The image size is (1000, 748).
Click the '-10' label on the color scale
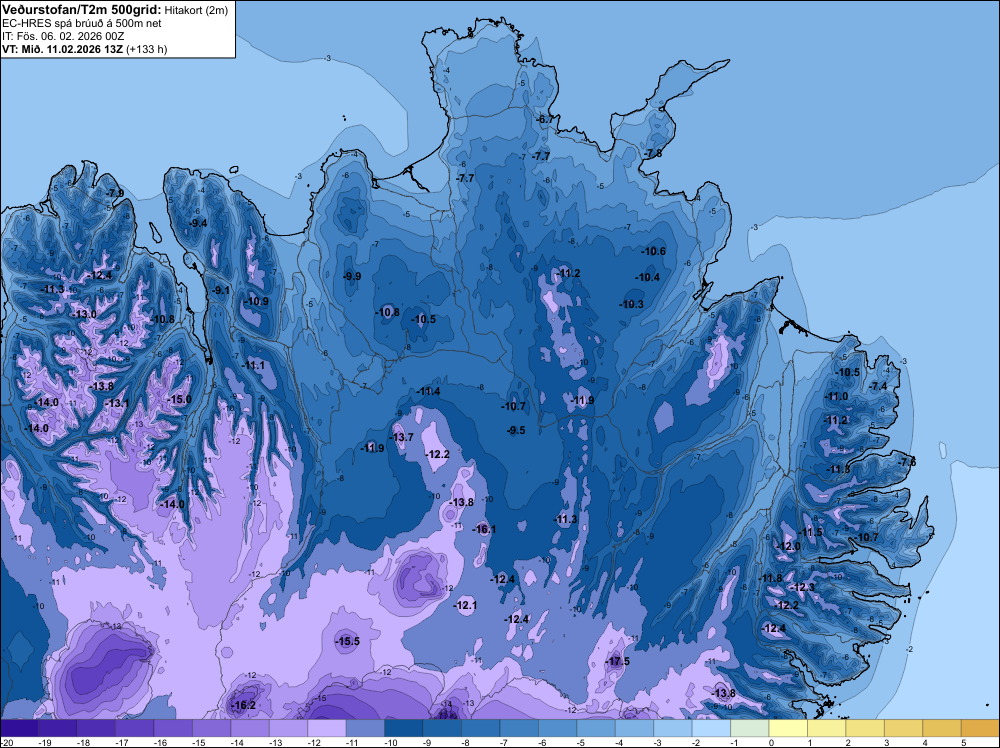390,743
